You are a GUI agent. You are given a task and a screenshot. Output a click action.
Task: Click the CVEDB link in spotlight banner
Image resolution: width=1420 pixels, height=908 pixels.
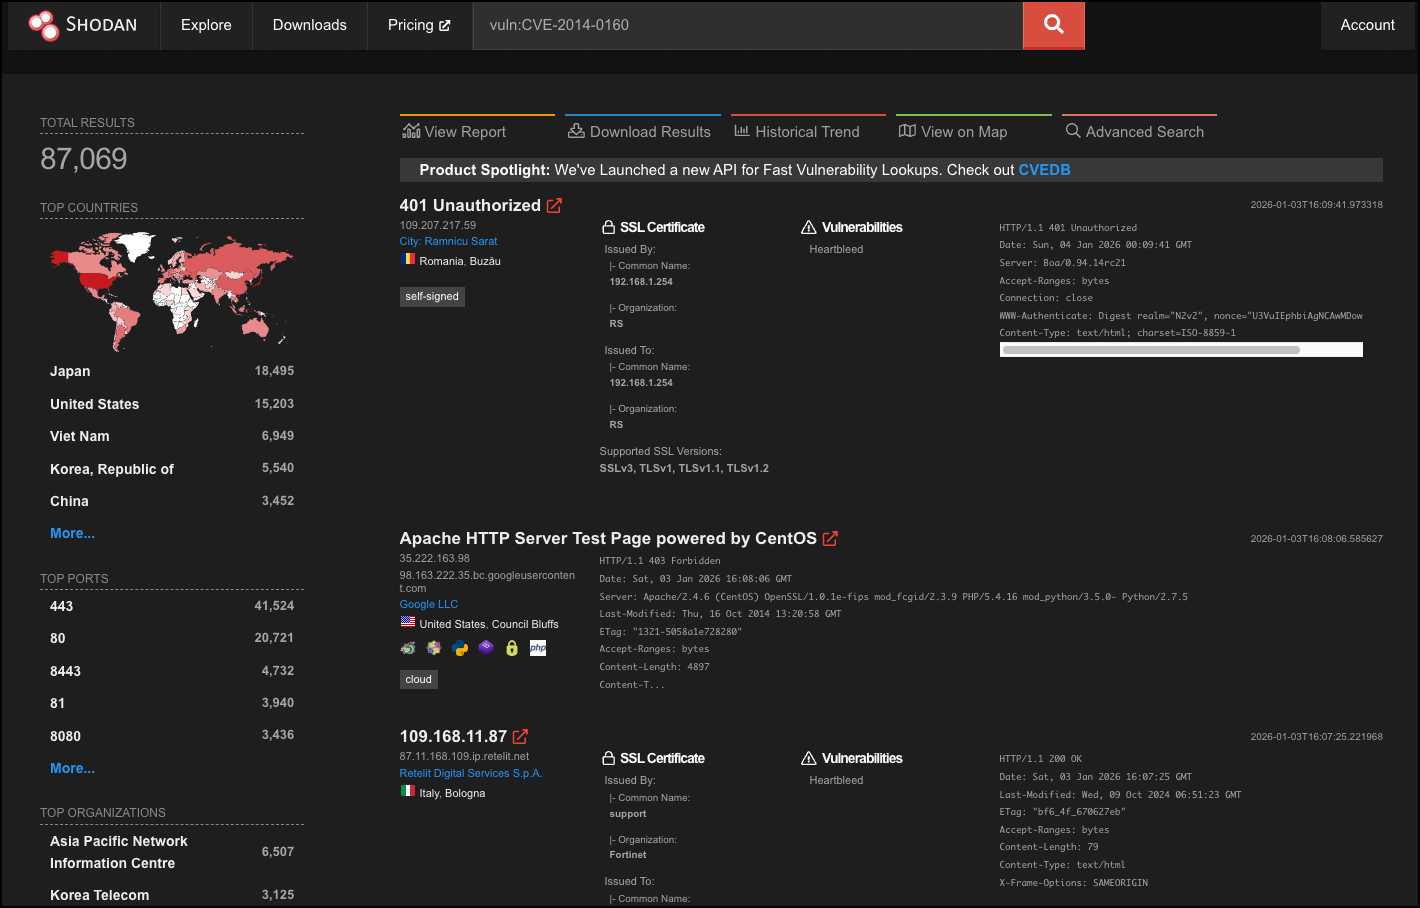pos(1044,170)
